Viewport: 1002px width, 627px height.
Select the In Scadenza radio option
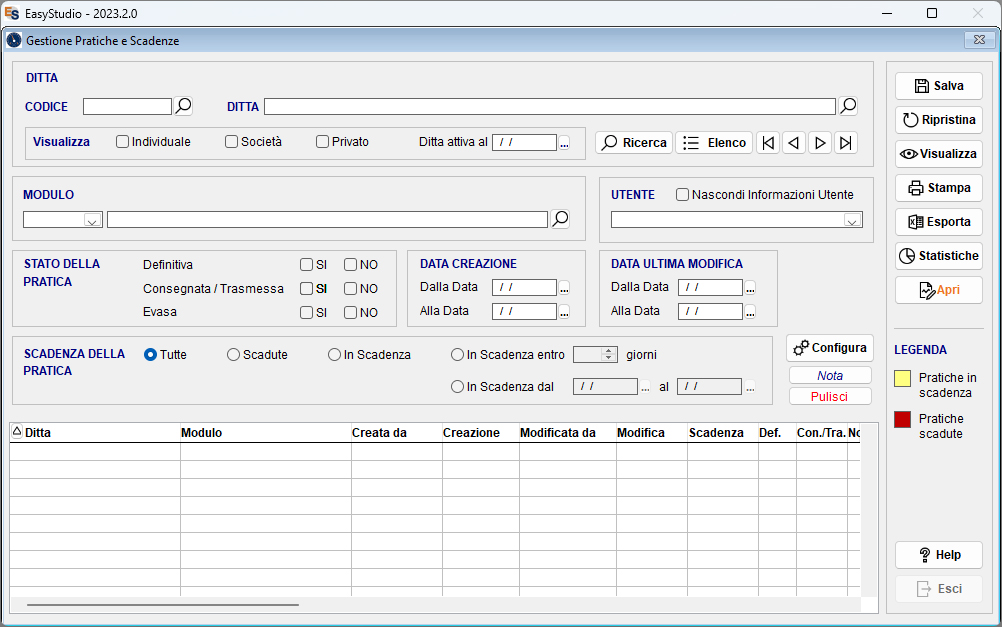point(334,355)
